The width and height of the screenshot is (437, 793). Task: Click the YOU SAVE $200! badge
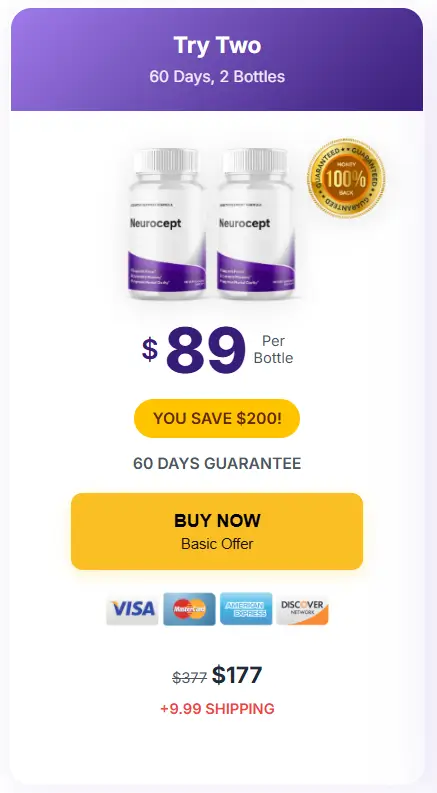[x=217, y=418]
